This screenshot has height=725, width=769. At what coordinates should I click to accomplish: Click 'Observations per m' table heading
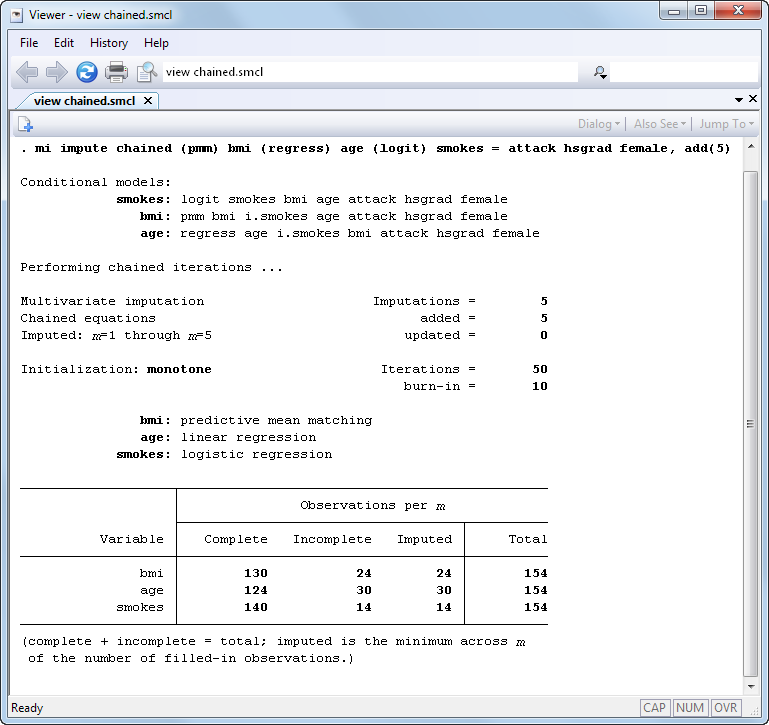373,506
